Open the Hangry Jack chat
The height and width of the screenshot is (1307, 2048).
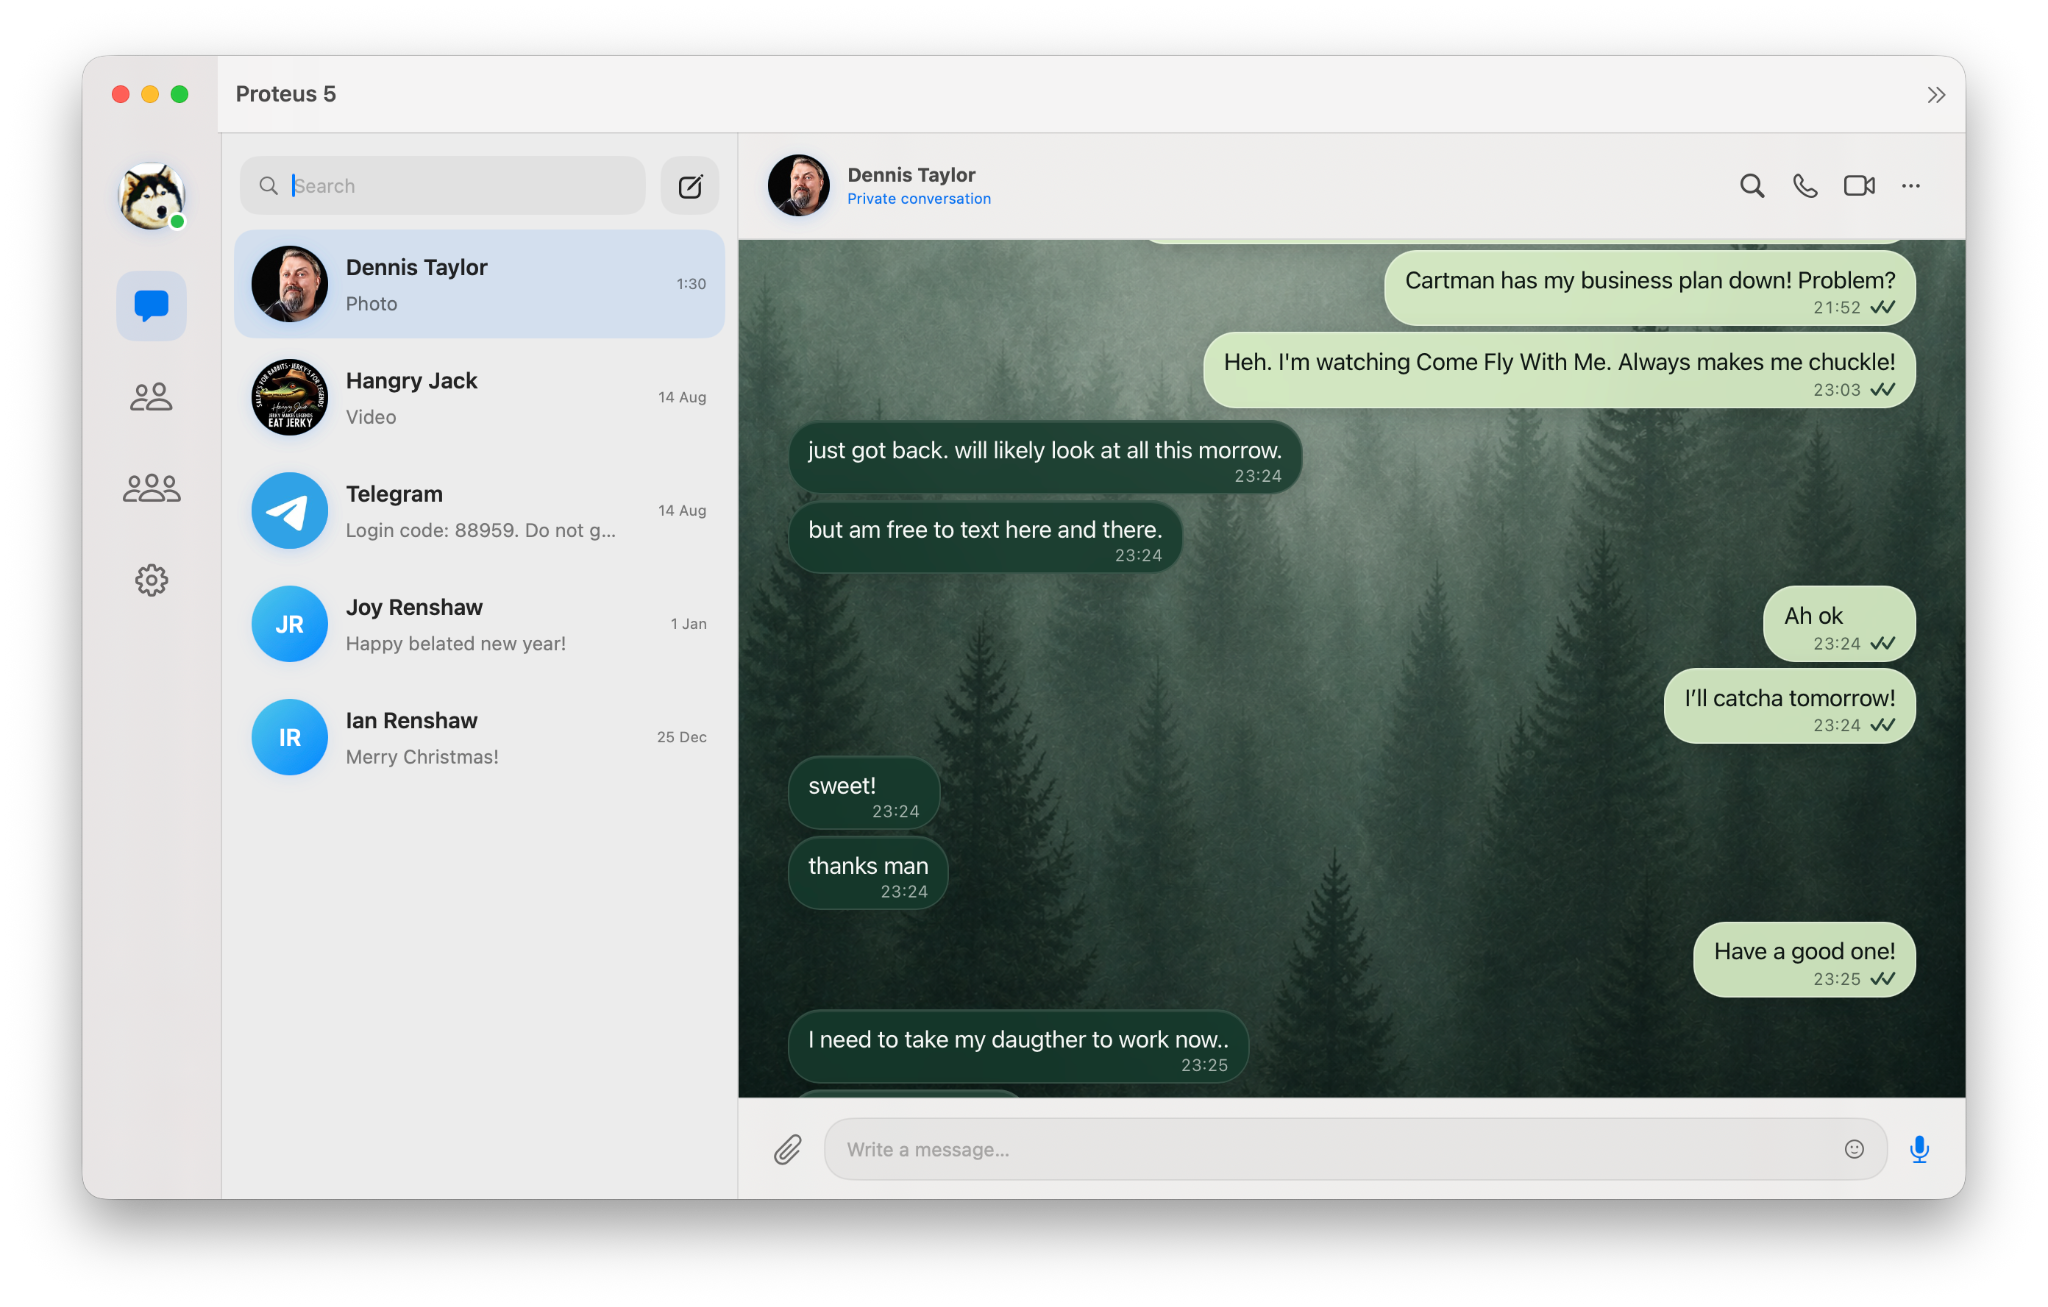tap(479, 397)
